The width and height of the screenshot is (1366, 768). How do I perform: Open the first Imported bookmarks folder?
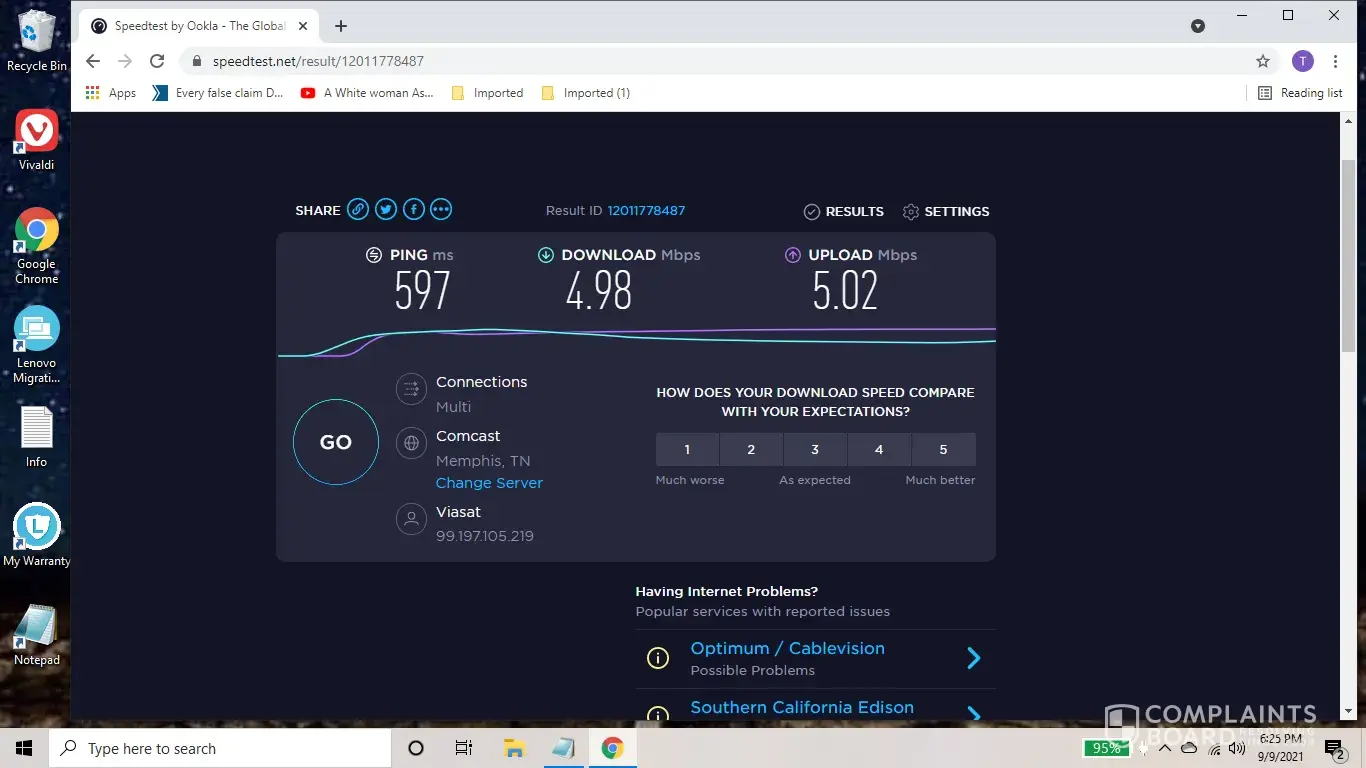click(488, 93)
